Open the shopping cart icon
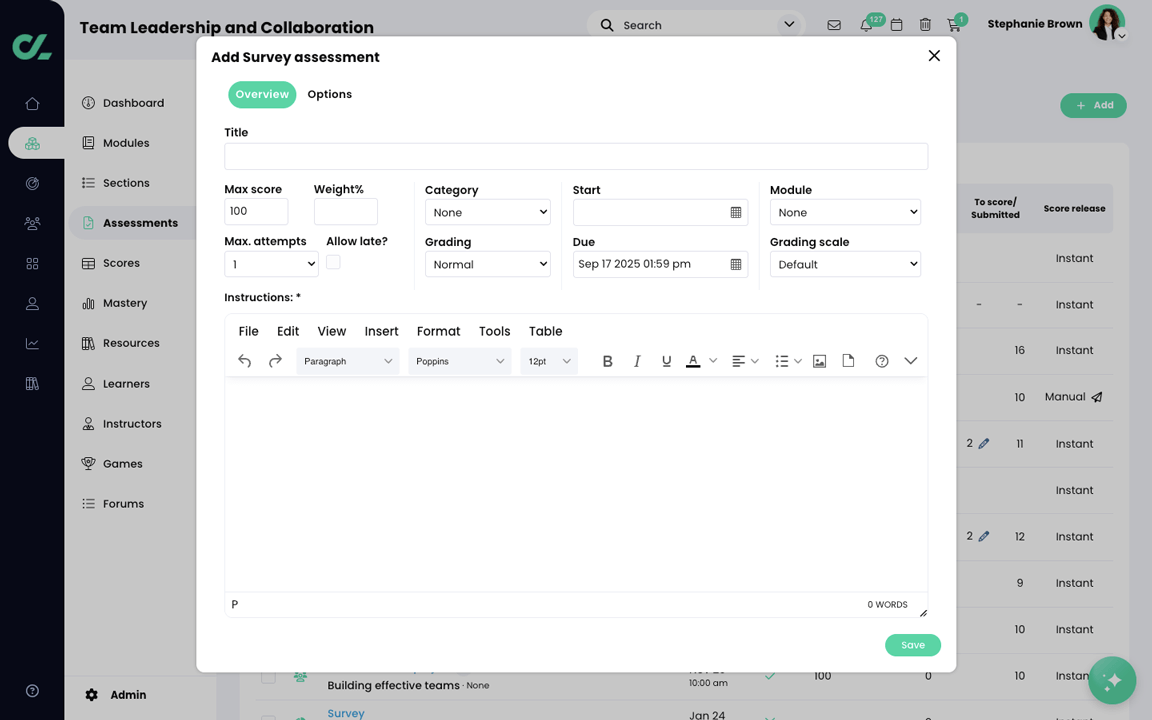This screenshot has width=1152, height=720. pos(954,25)
